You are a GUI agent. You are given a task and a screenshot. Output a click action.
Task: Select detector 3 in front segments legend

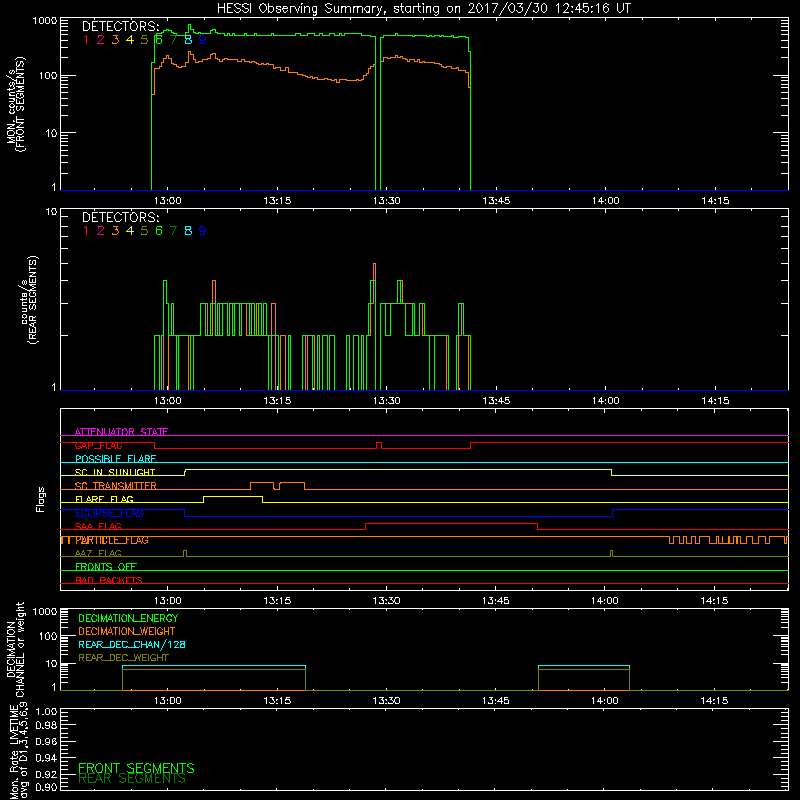[115, 39]
